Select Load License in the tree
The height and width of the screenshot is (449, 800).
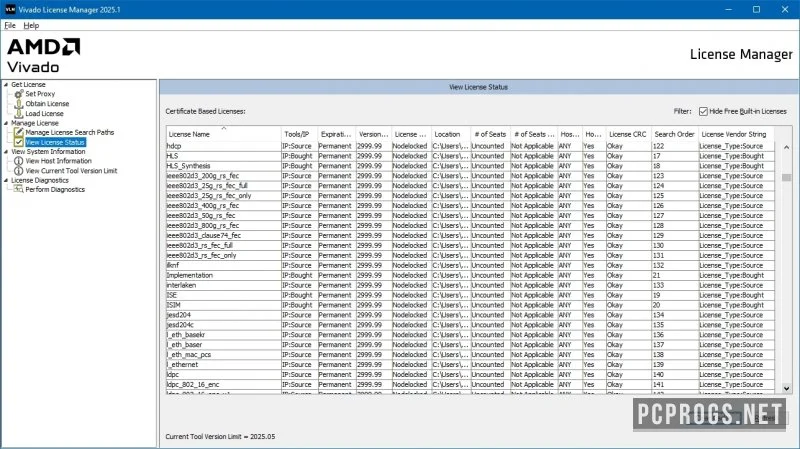click(44, 113)
